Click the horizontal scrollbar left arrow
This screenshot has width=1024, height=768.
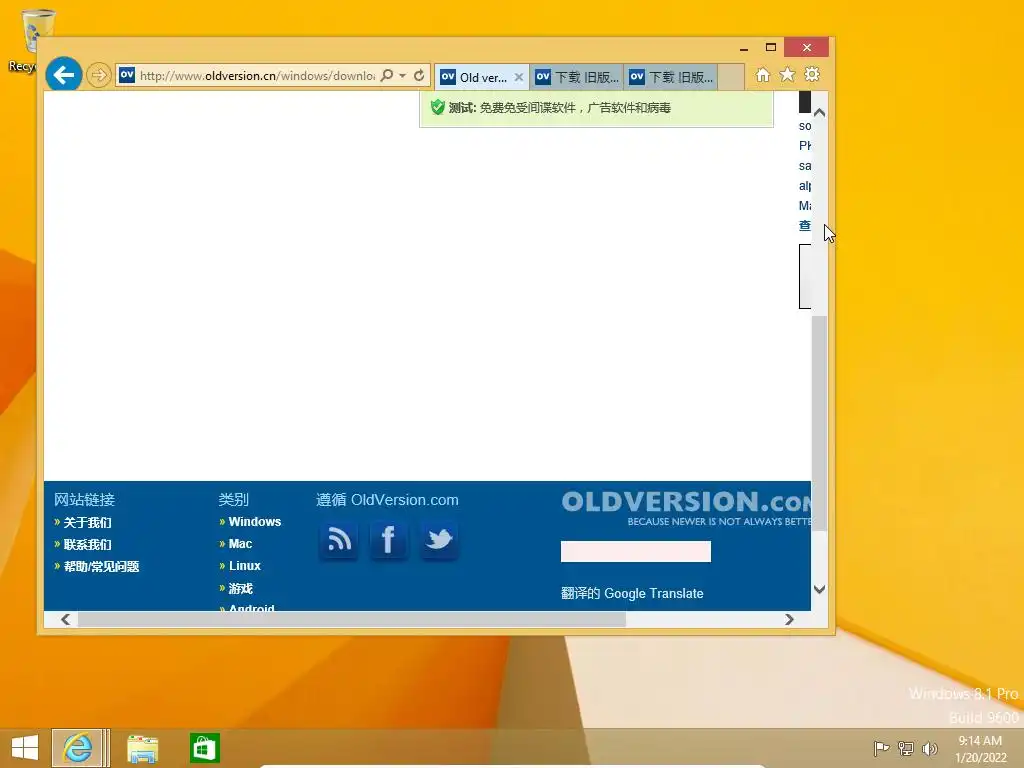[x=65, y=619]
